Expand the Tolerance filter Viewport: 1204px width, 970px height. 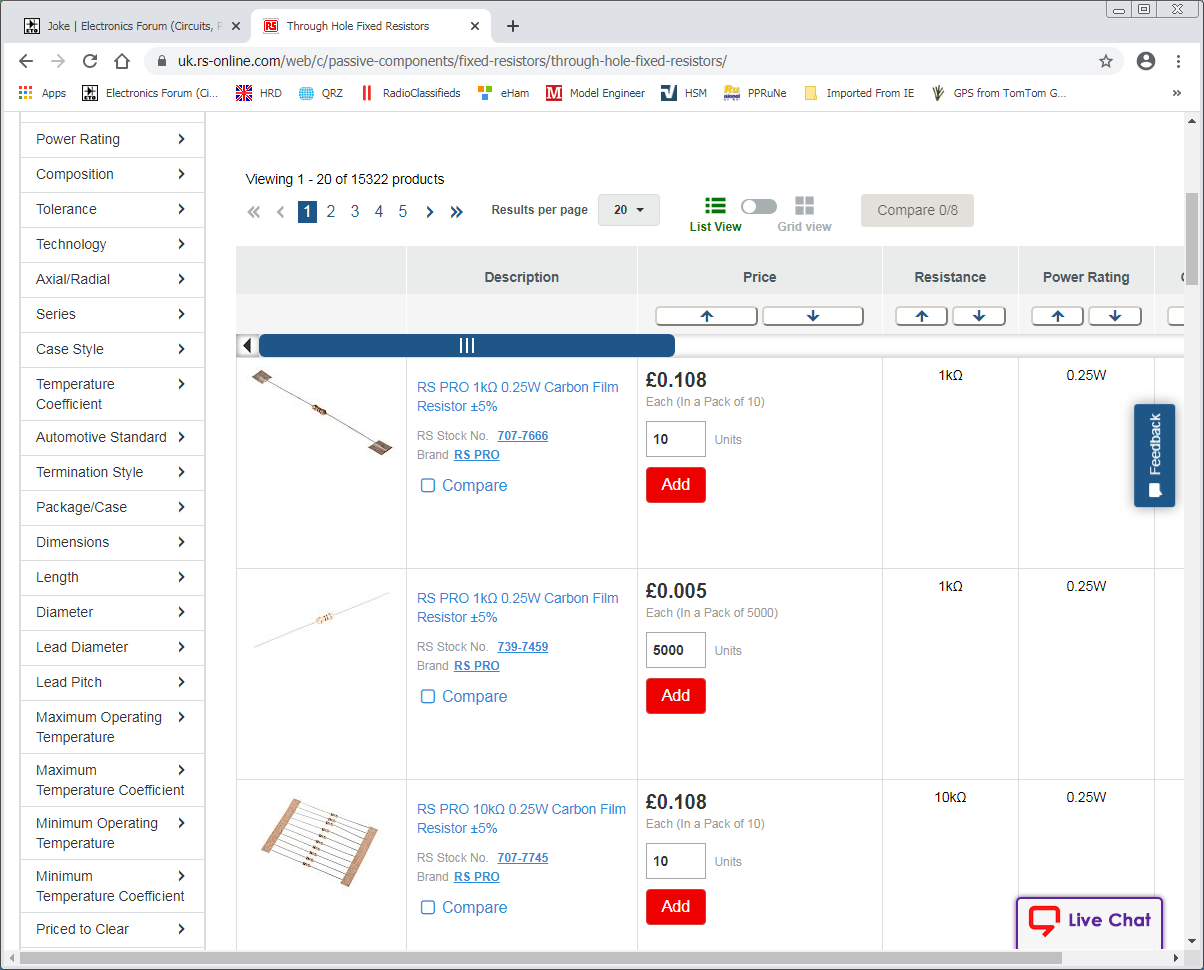click(112, 210)
